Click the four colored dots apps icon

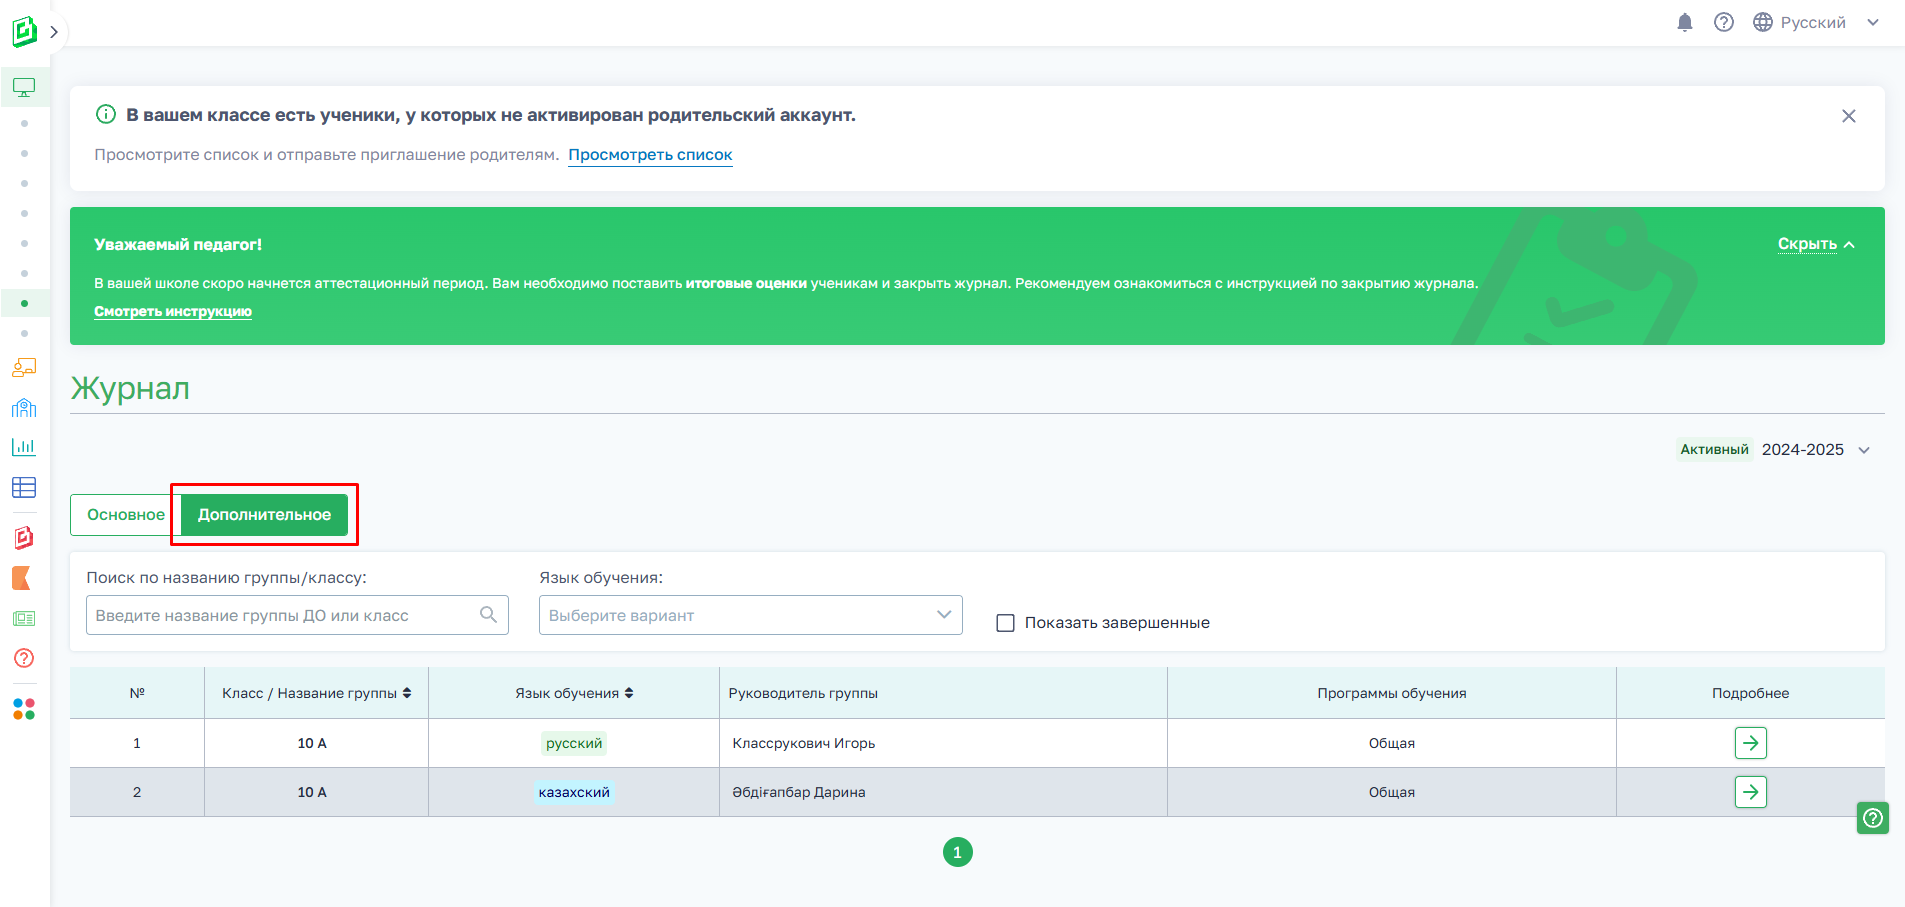point(24,709)
